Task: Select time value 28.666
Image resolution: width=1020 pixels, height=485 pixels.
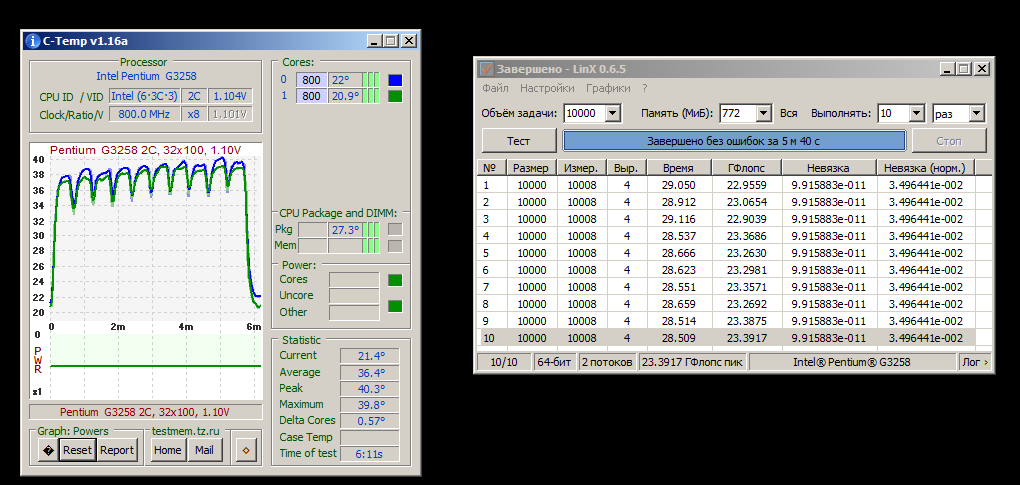Action: coord(678,252)
